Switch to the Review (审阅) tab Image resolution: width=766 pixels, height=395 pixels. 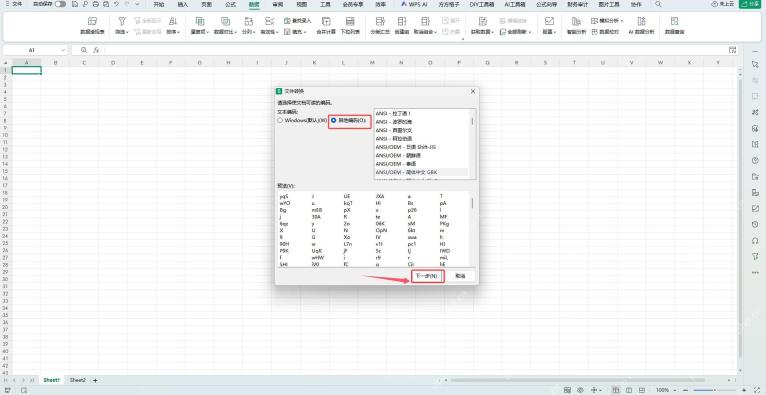tap(277, 4)
